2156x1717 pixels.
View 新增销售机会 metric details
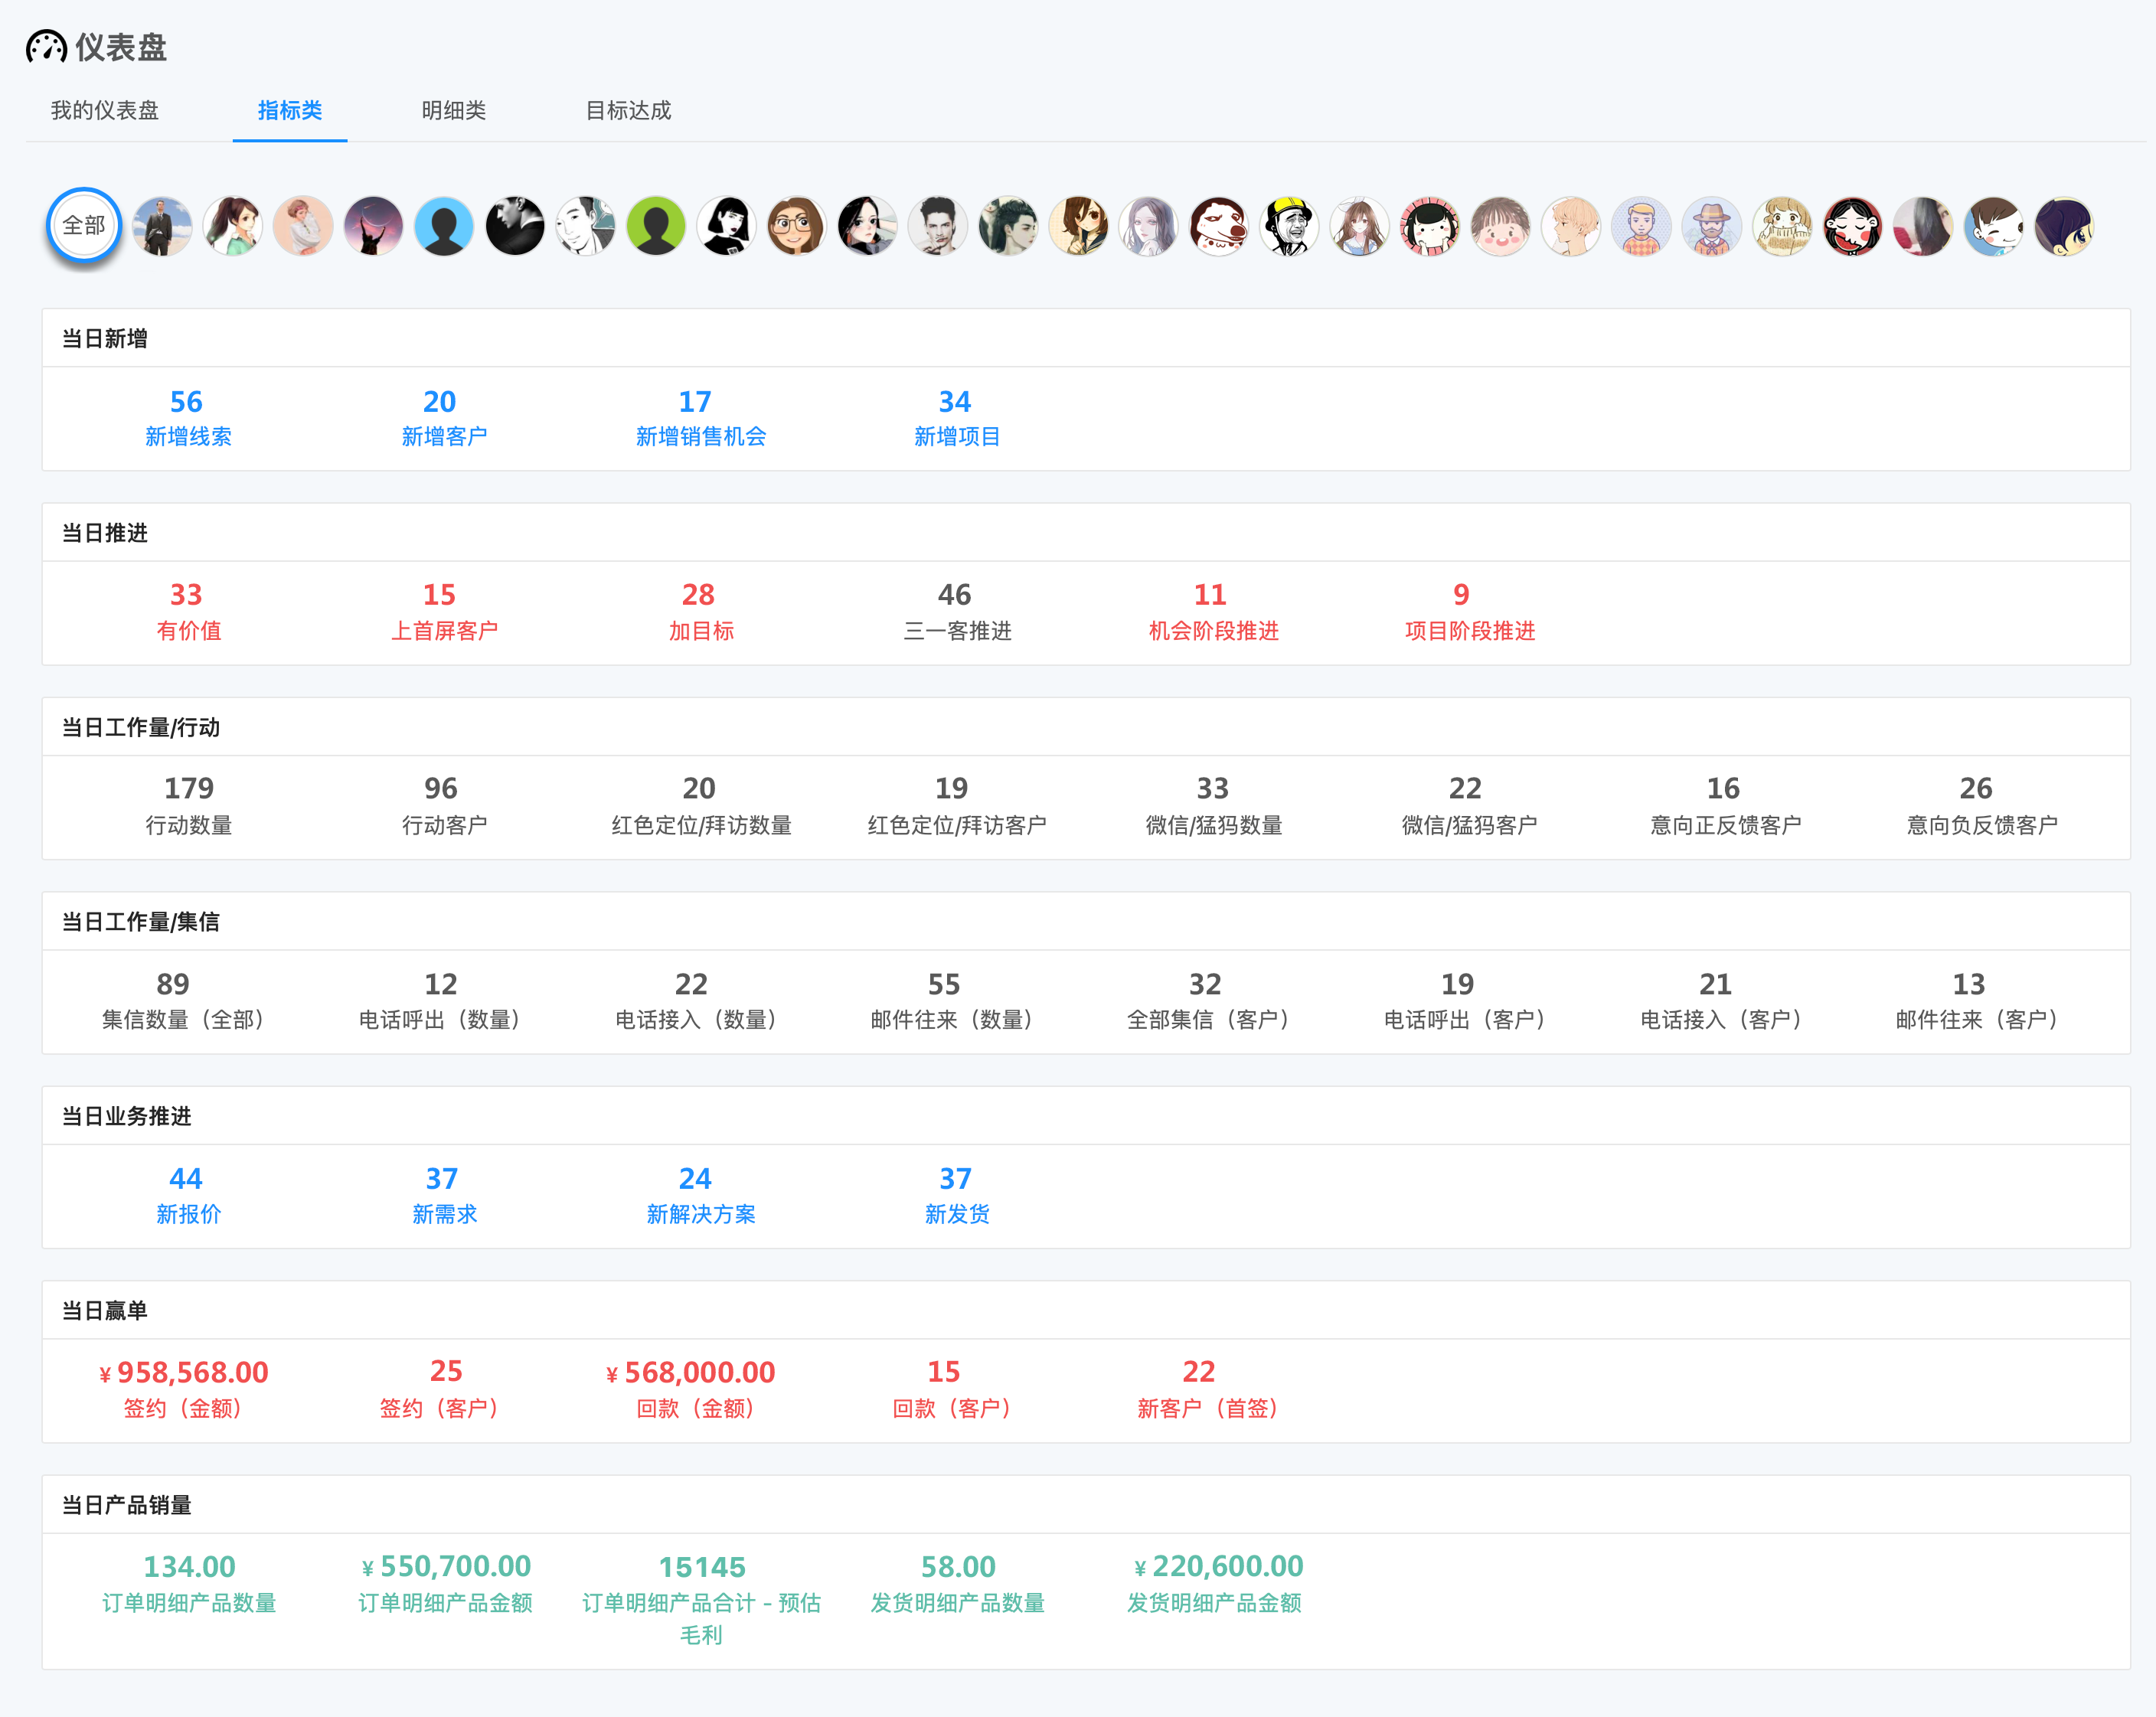(700, 436)
